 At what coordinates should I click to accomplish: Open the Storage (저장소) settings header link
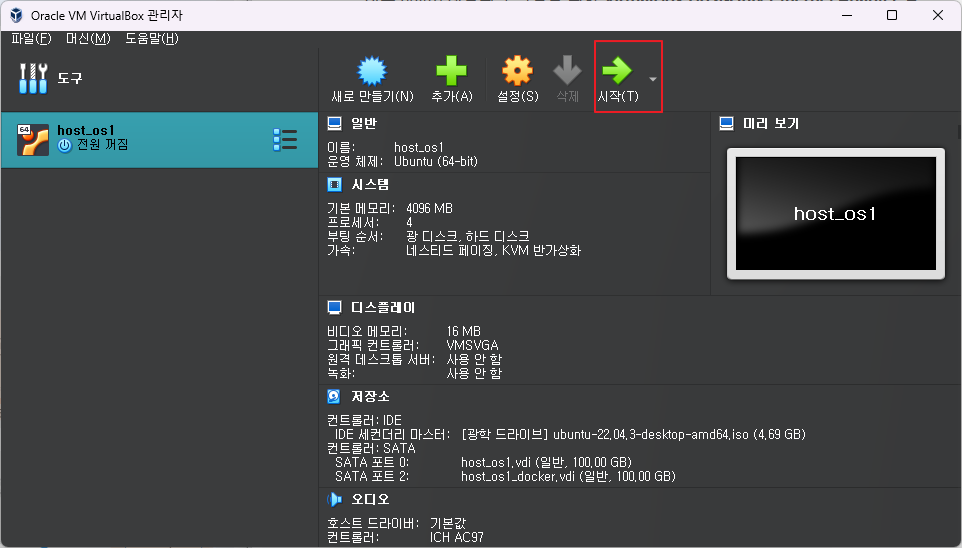370,396
